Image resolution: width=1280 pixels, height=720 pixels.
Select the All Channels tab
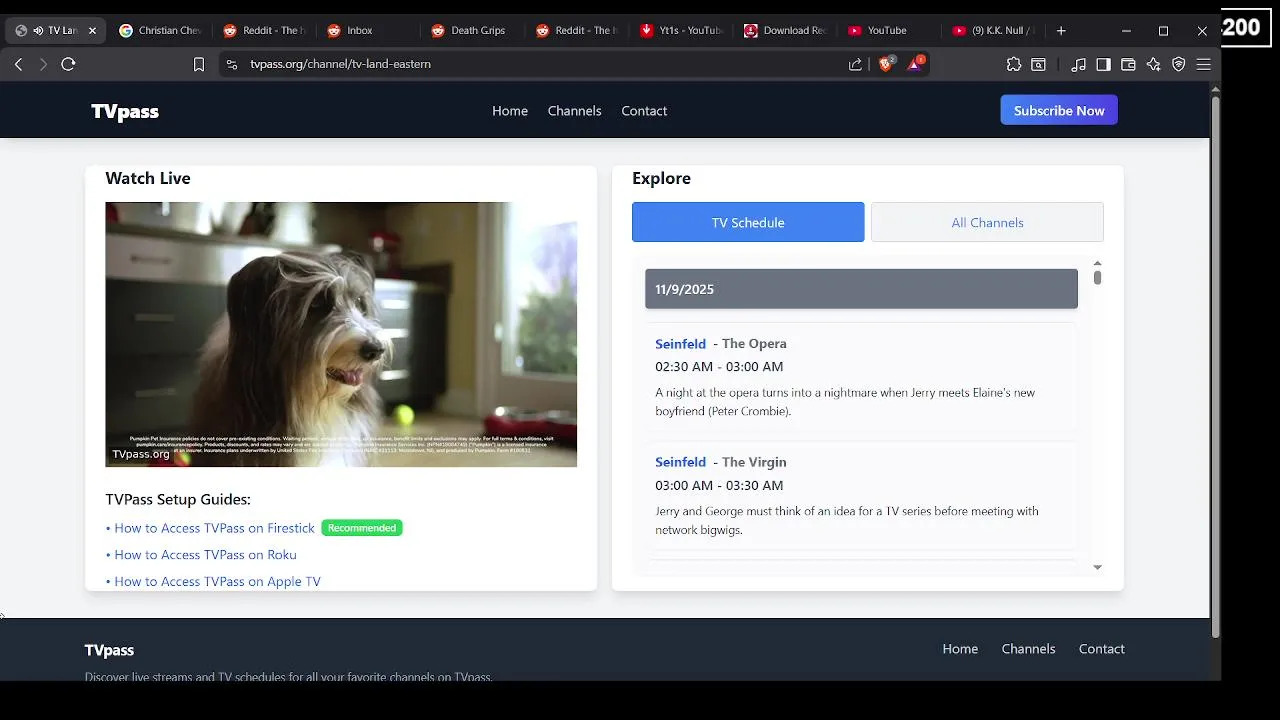(x=987, y=222)
